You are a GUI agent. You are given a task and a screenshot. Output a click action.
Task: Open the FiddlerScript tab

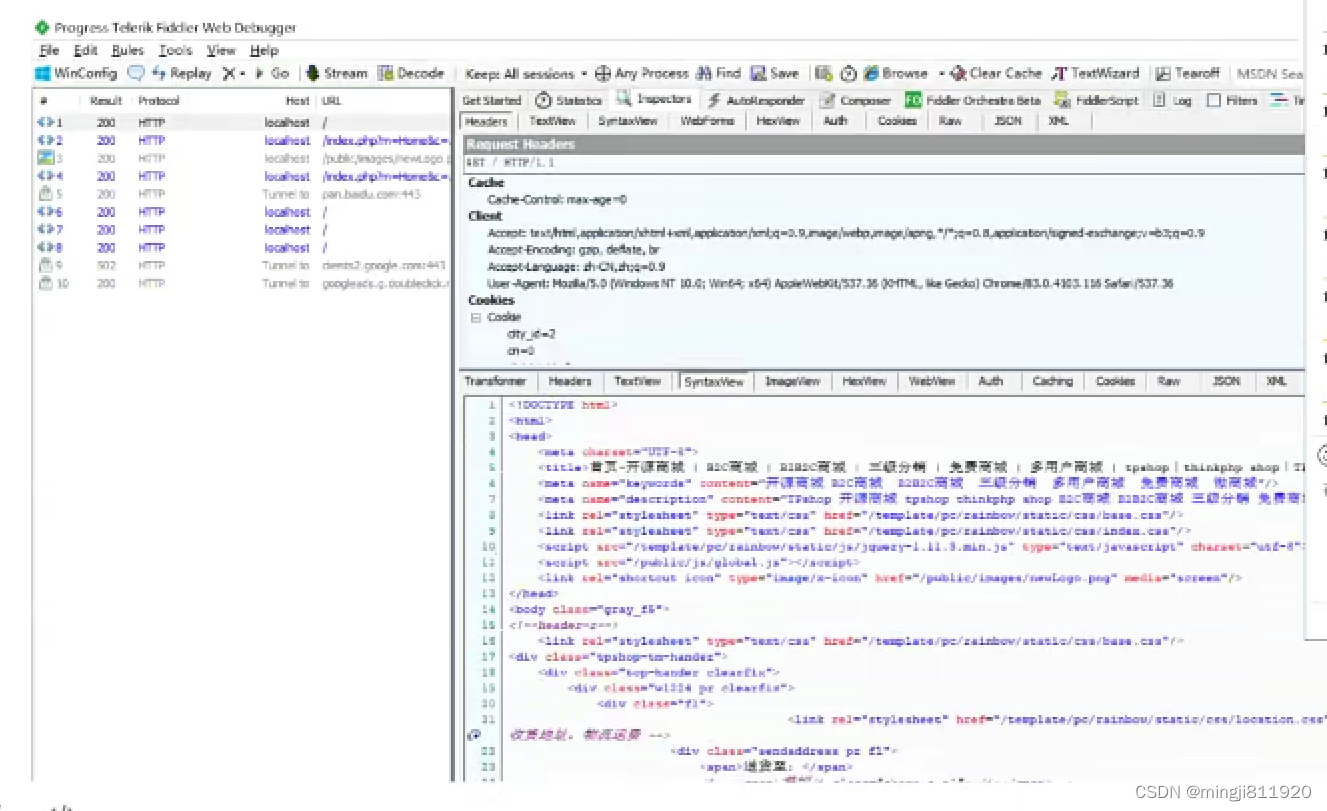tap(1096, 100)
